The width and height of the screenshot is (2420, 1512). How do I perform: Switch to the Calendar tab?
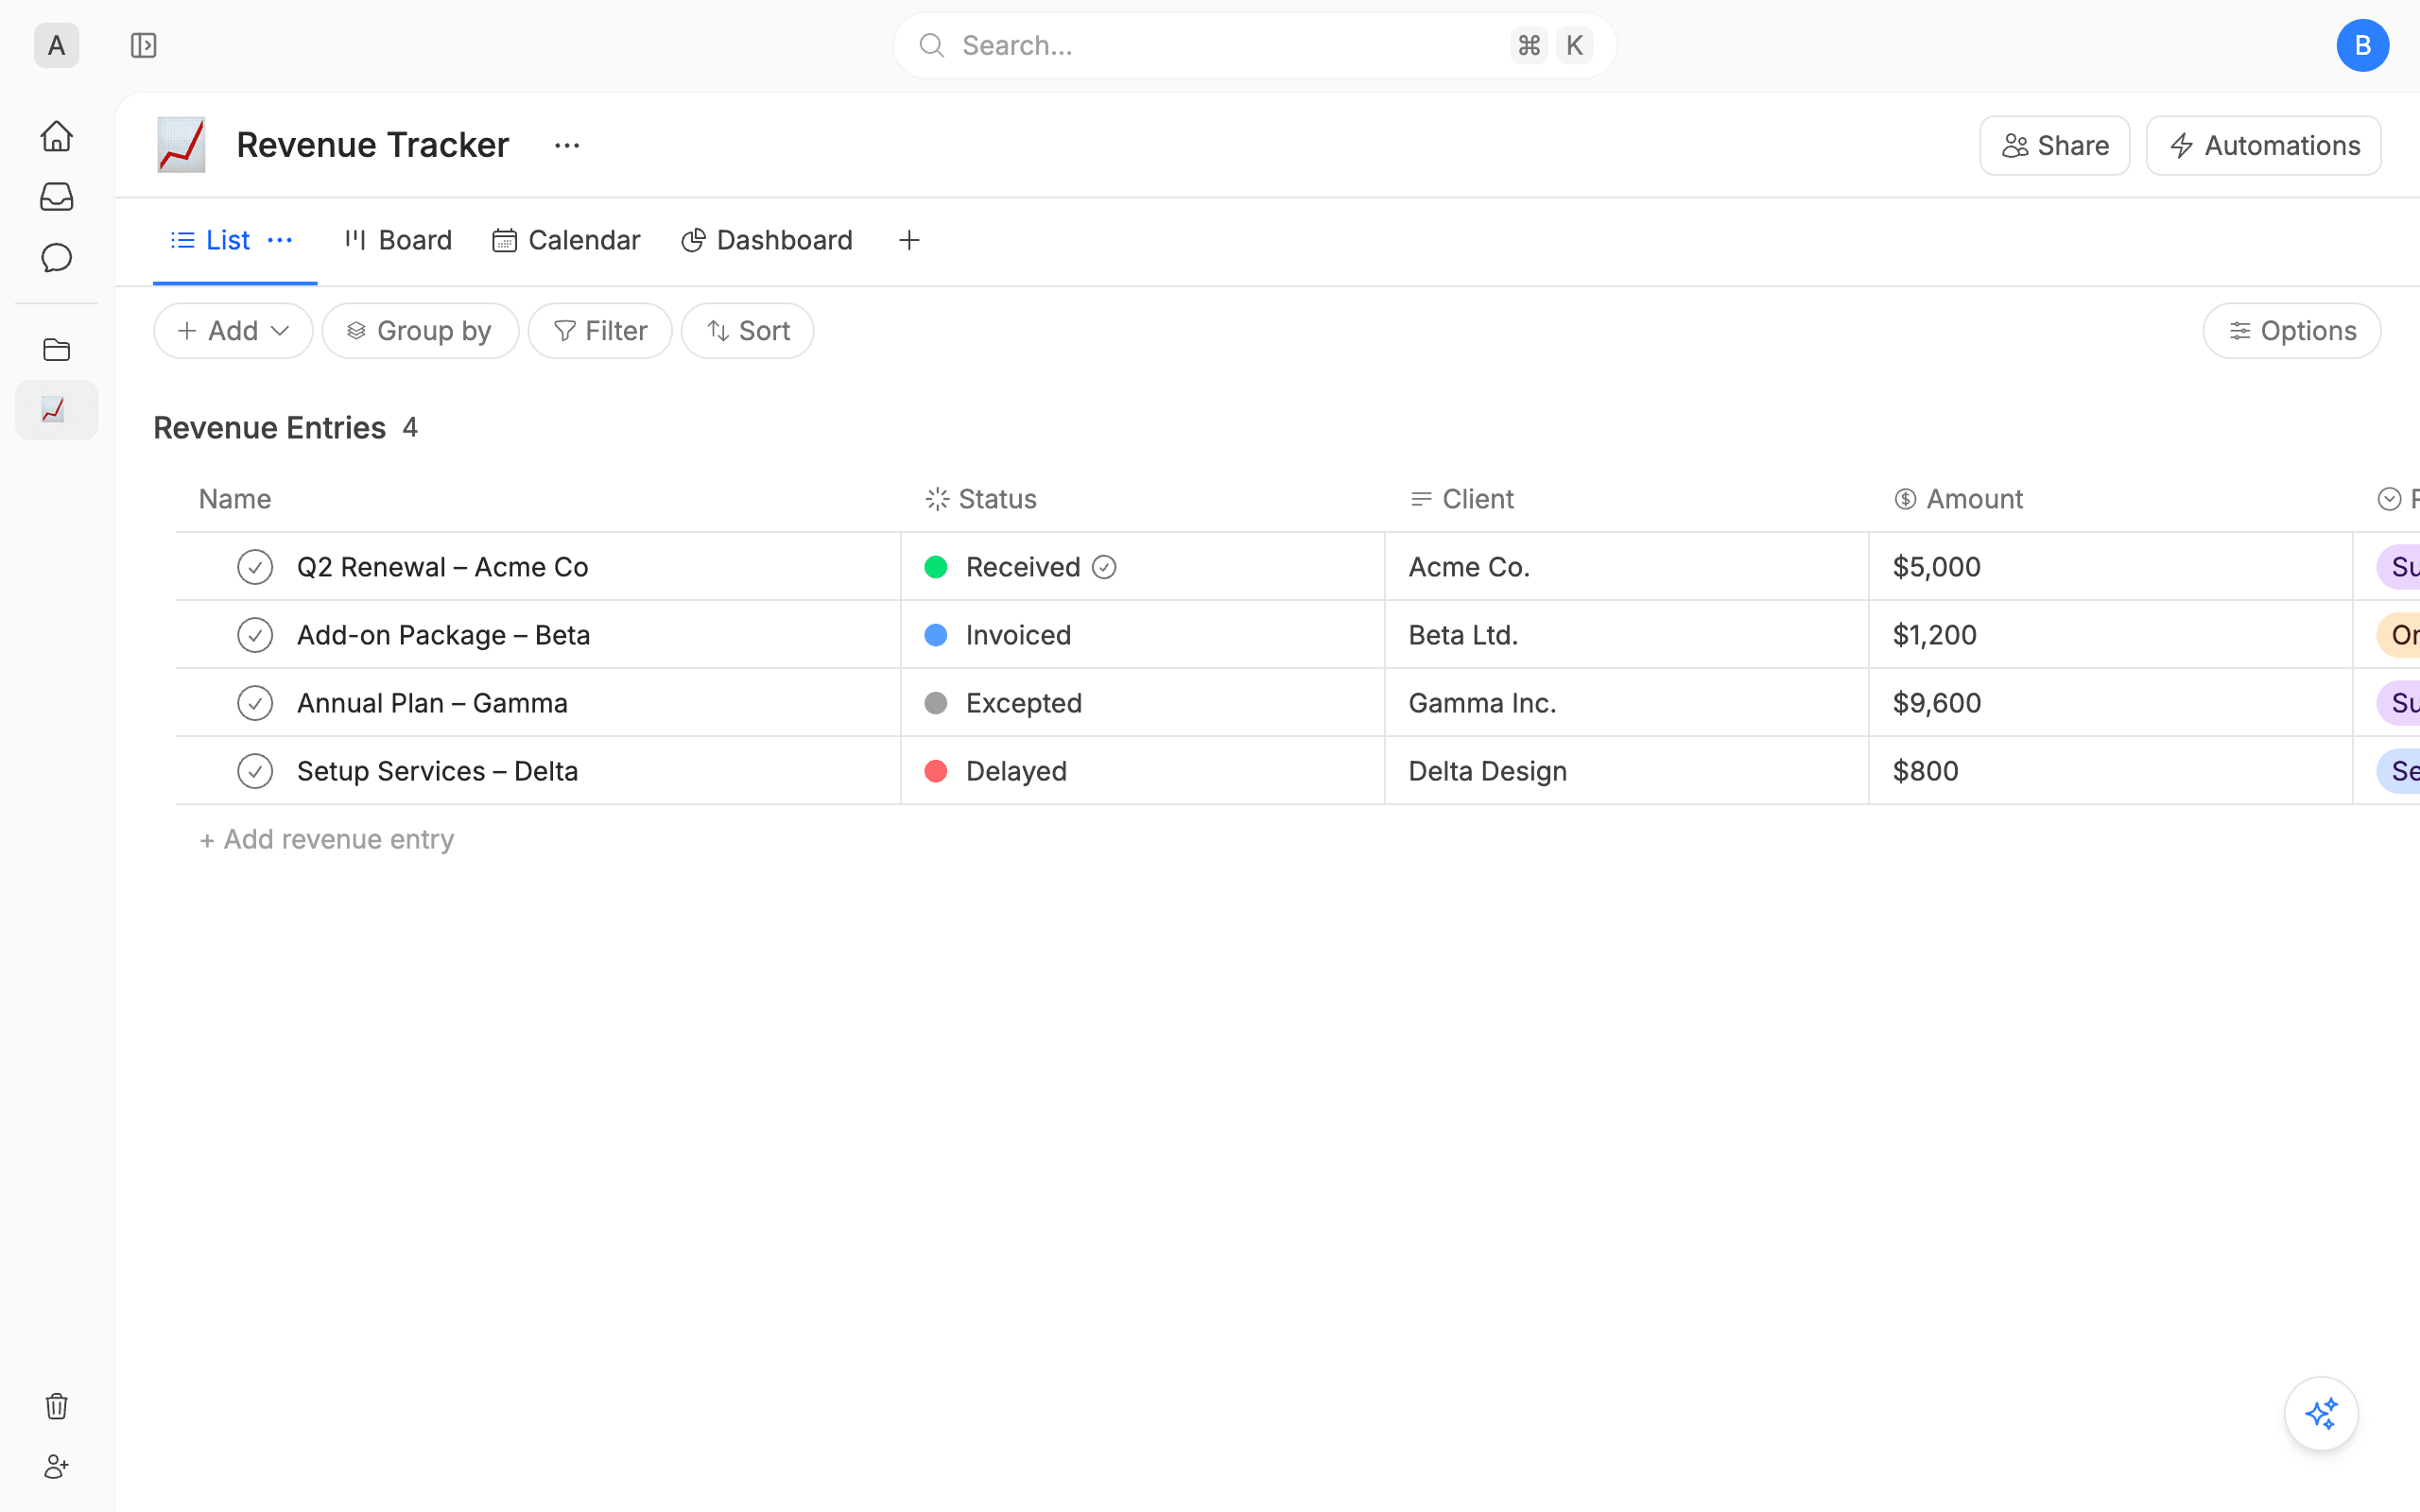(566, 240)
